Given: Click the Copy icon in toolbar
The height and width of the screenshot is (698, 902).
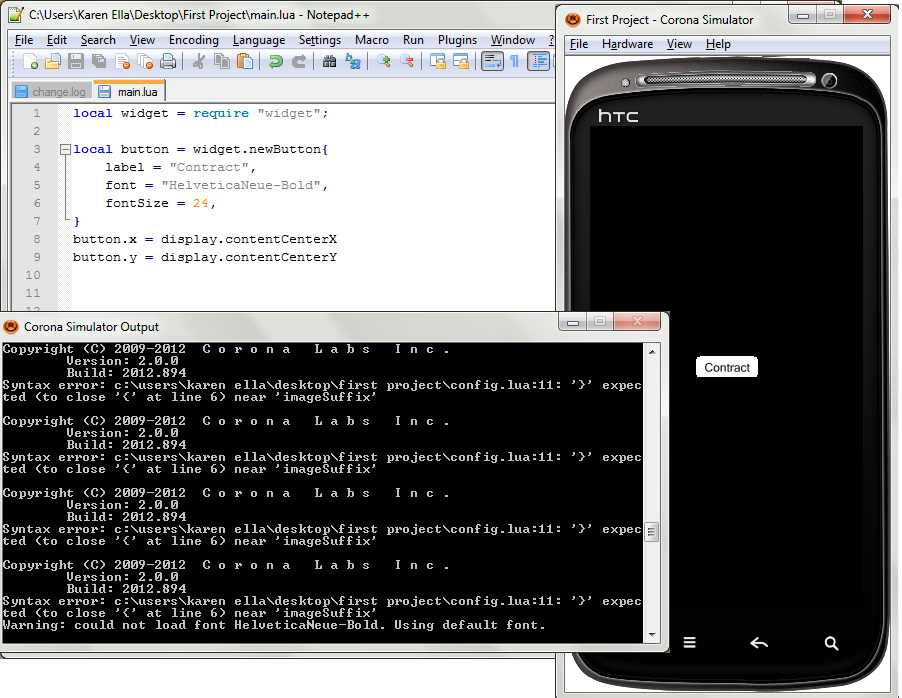Looking at the screenshot, I should pos(221,61).
